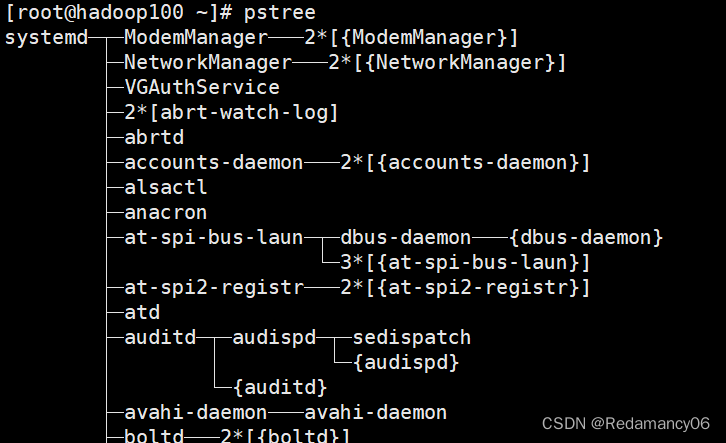Screen dimensions: 726x443
Task: Select the VGAuthService process
Action: coord(202,88)
